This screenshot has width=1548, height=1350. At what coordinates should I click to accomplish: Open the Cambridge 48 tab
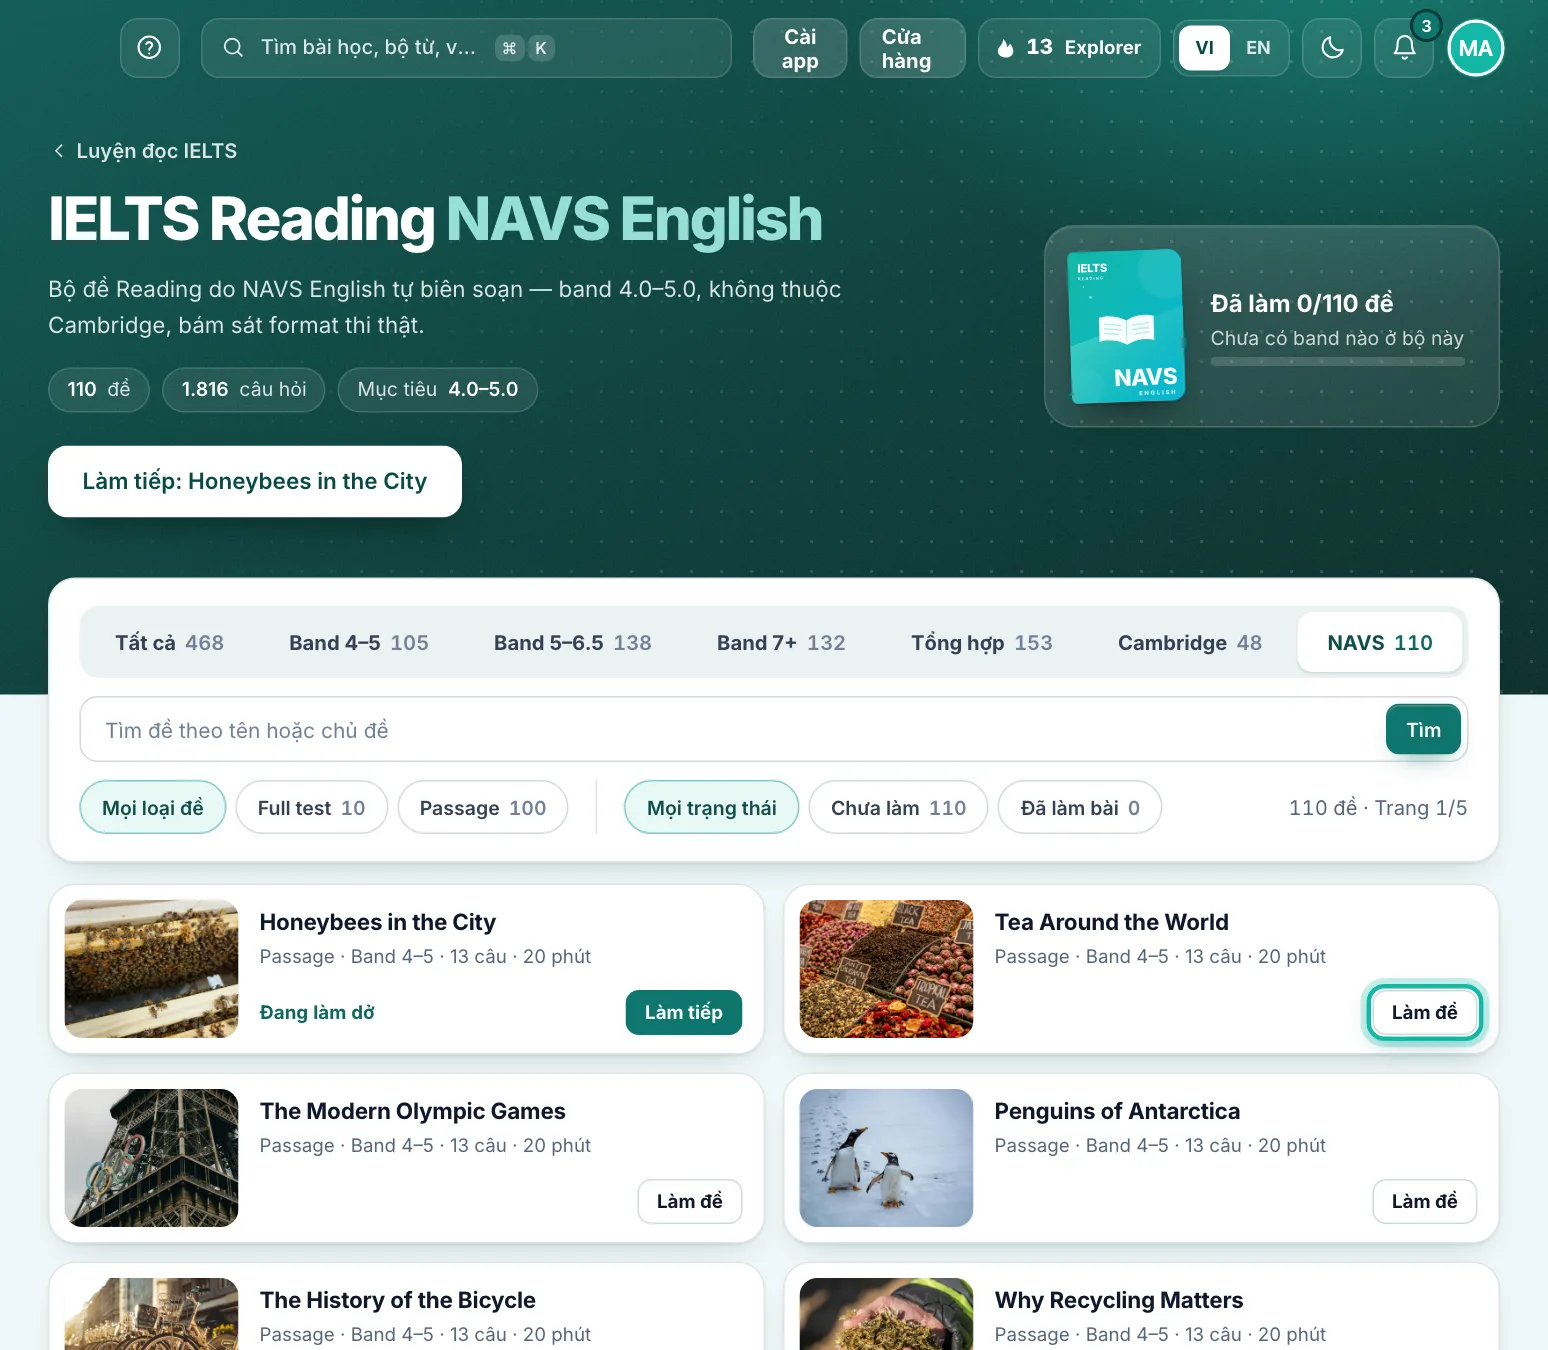pos(1189,642)
